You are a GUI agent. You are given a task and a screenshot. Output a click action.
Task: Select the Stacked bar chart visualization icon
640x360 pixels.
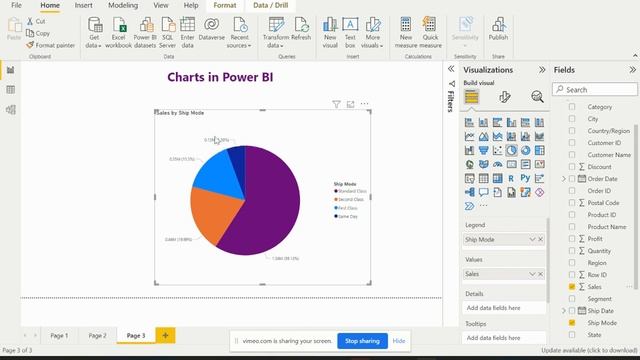469,122
